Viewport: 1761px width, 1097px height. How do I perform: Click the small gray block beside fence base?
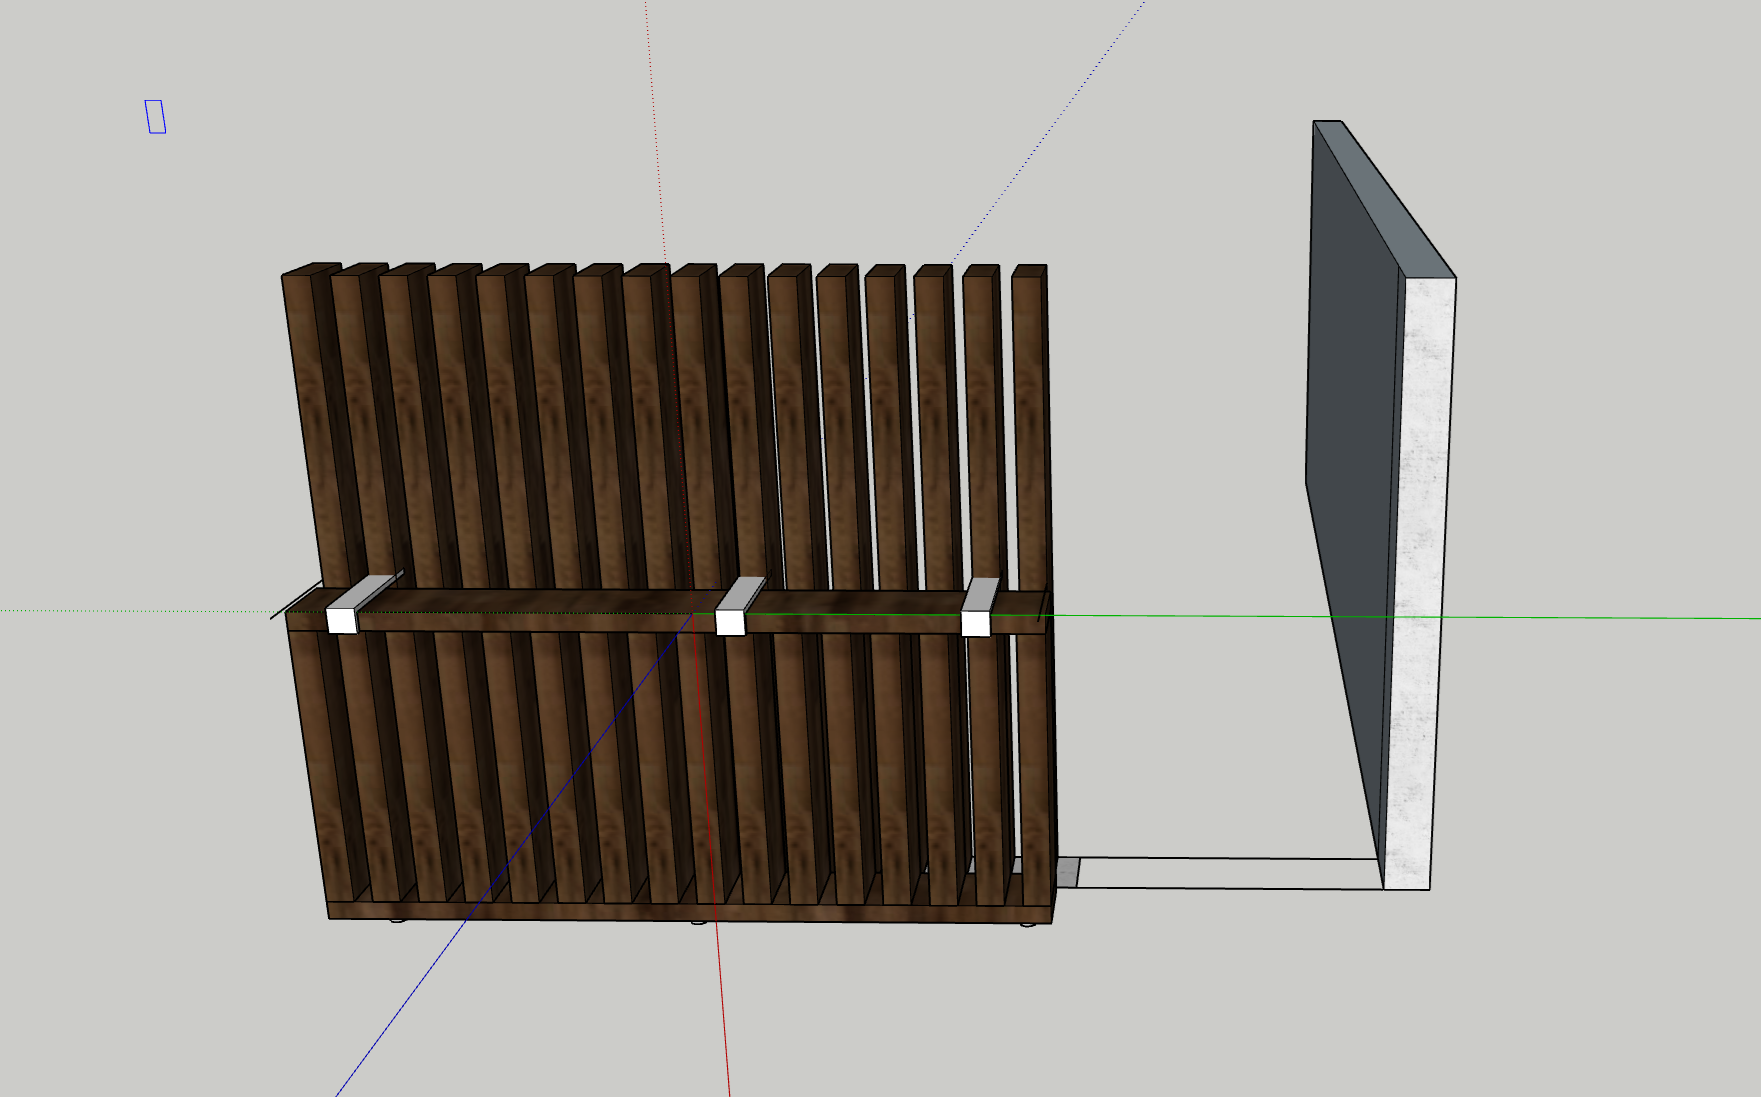coord(1068,873)
